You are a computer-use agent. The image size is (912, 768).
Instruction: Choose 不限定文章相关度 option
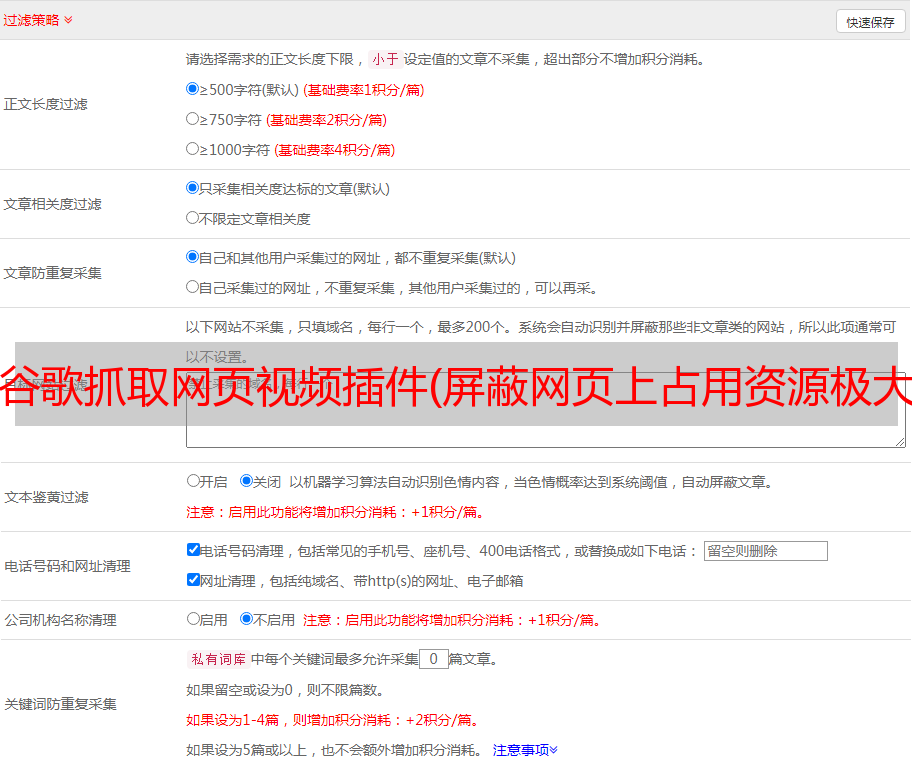193,218
